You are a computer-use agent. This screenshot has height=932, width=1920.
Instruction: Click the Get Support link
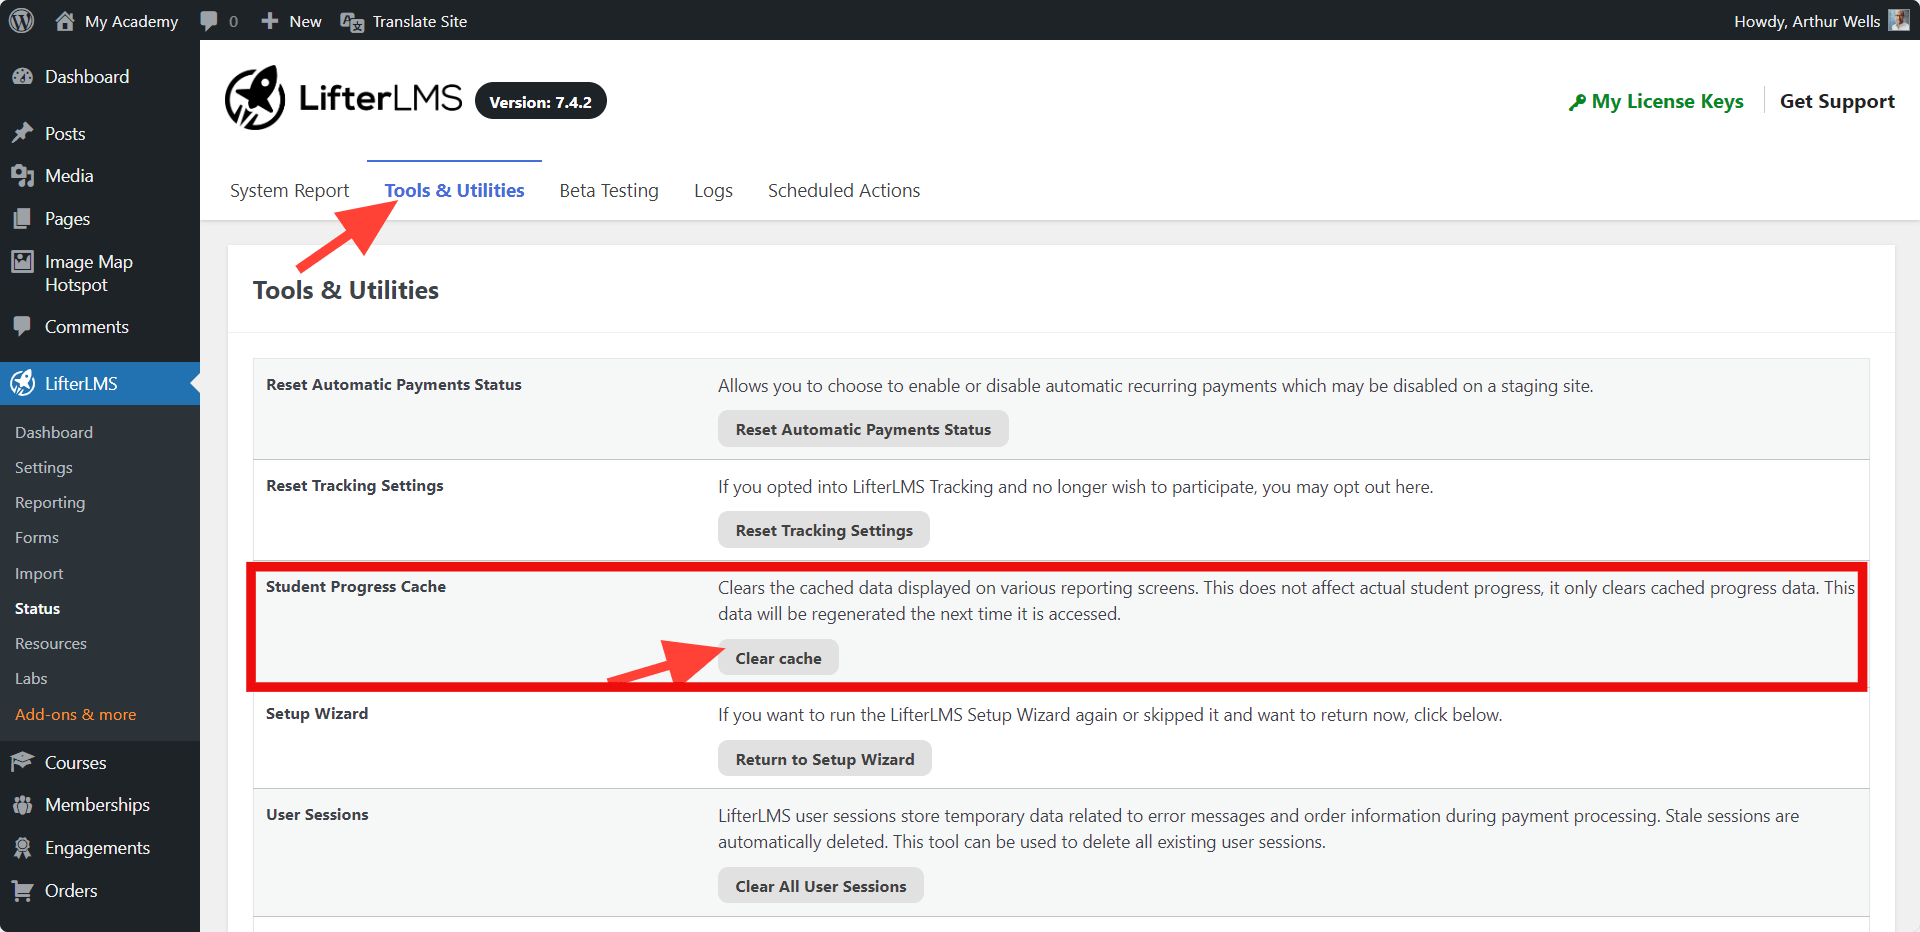[1837, 101]
